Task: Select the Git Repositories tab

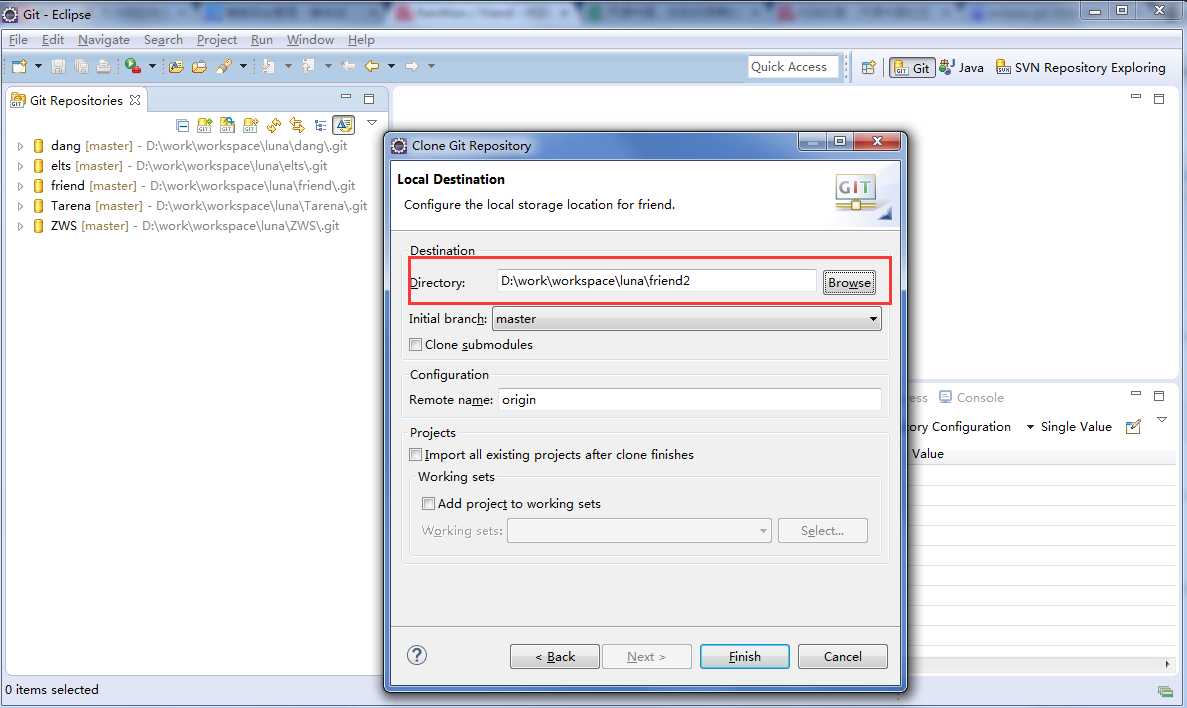Action: 76,101
